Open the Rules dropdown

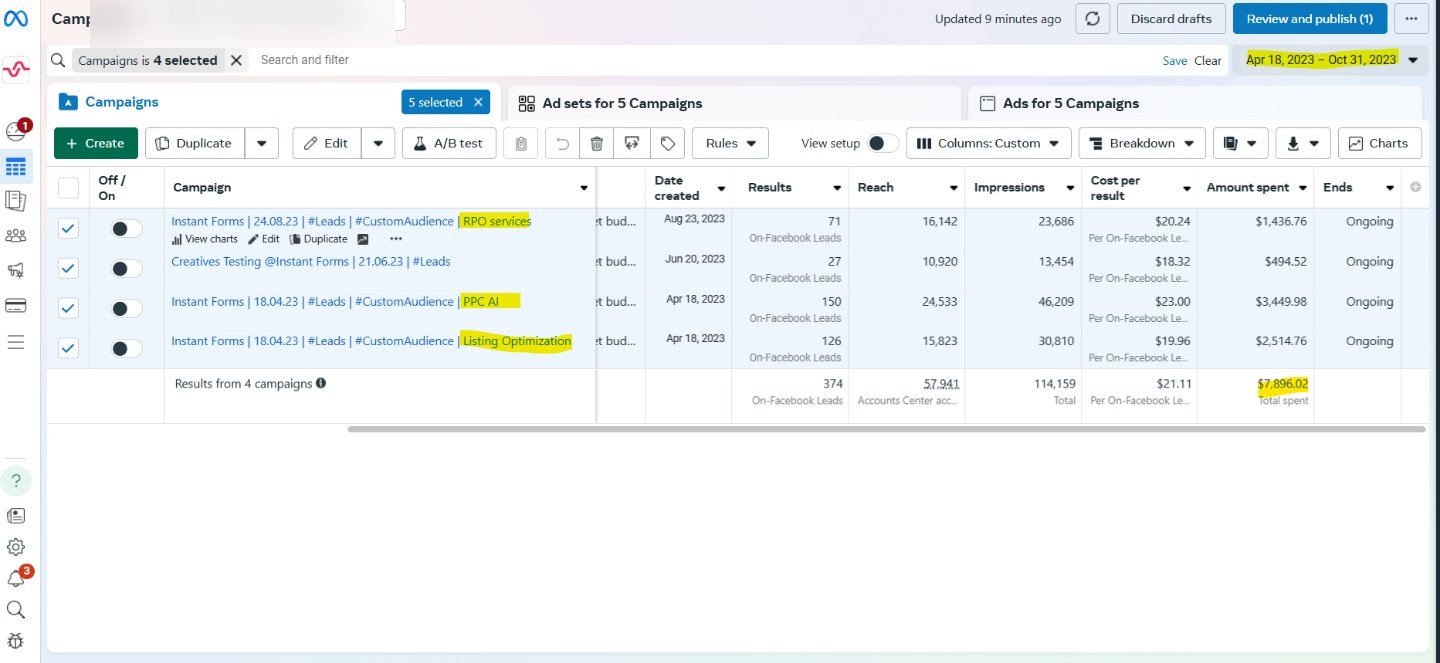pyautogui.click(x=730, y=143)
